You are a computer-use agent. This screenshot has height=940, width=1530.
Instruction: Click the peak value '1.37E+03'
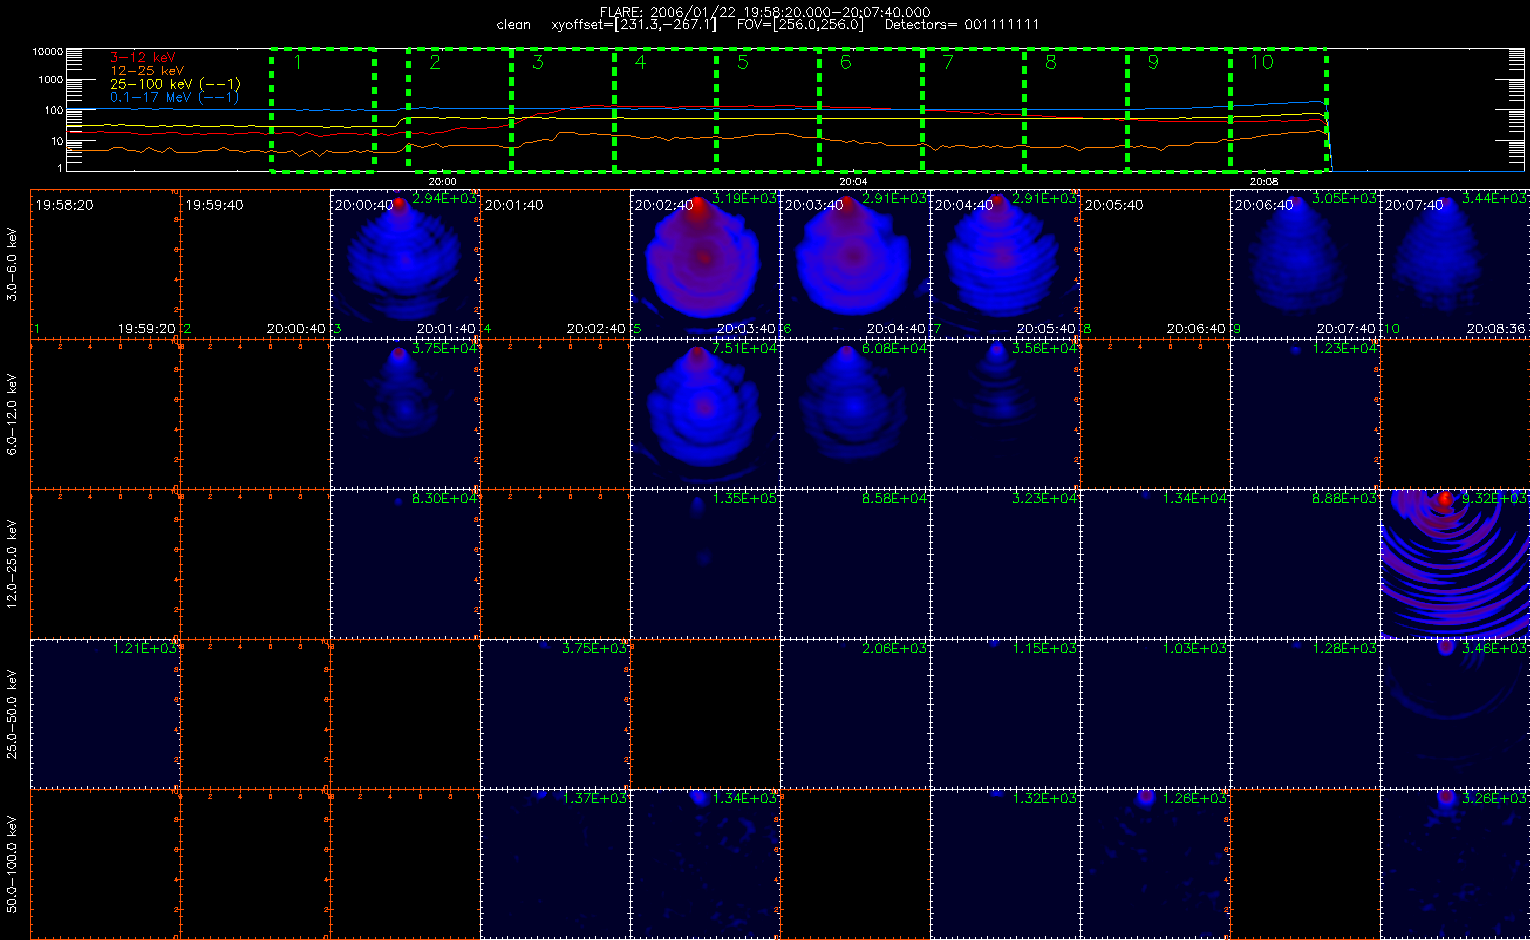point(595,798)
